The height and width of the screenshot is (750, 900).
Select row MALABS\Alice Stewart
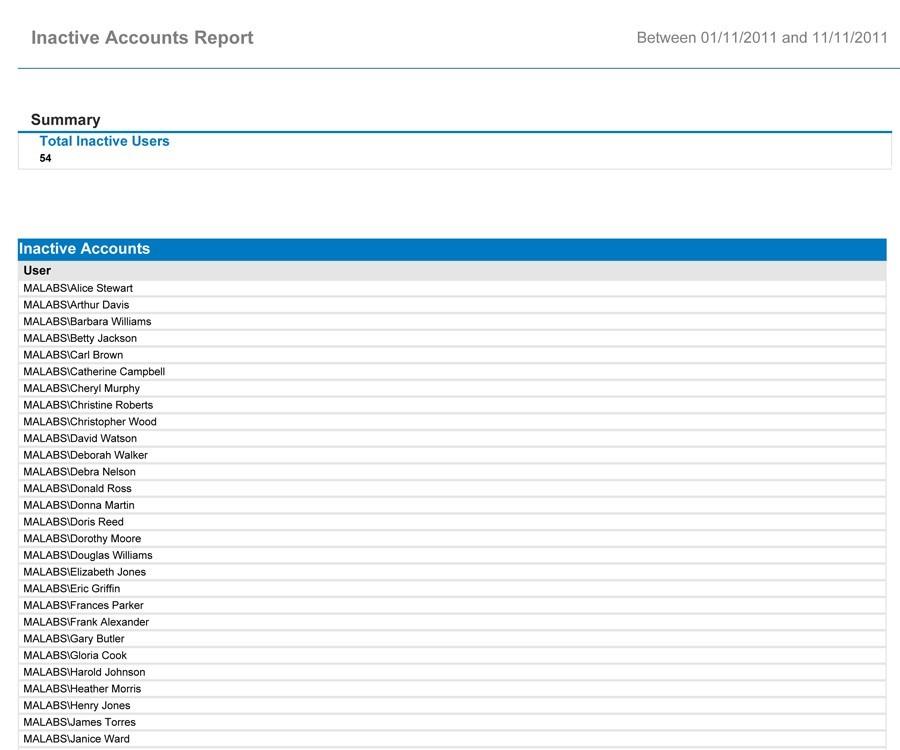(452, 288)
